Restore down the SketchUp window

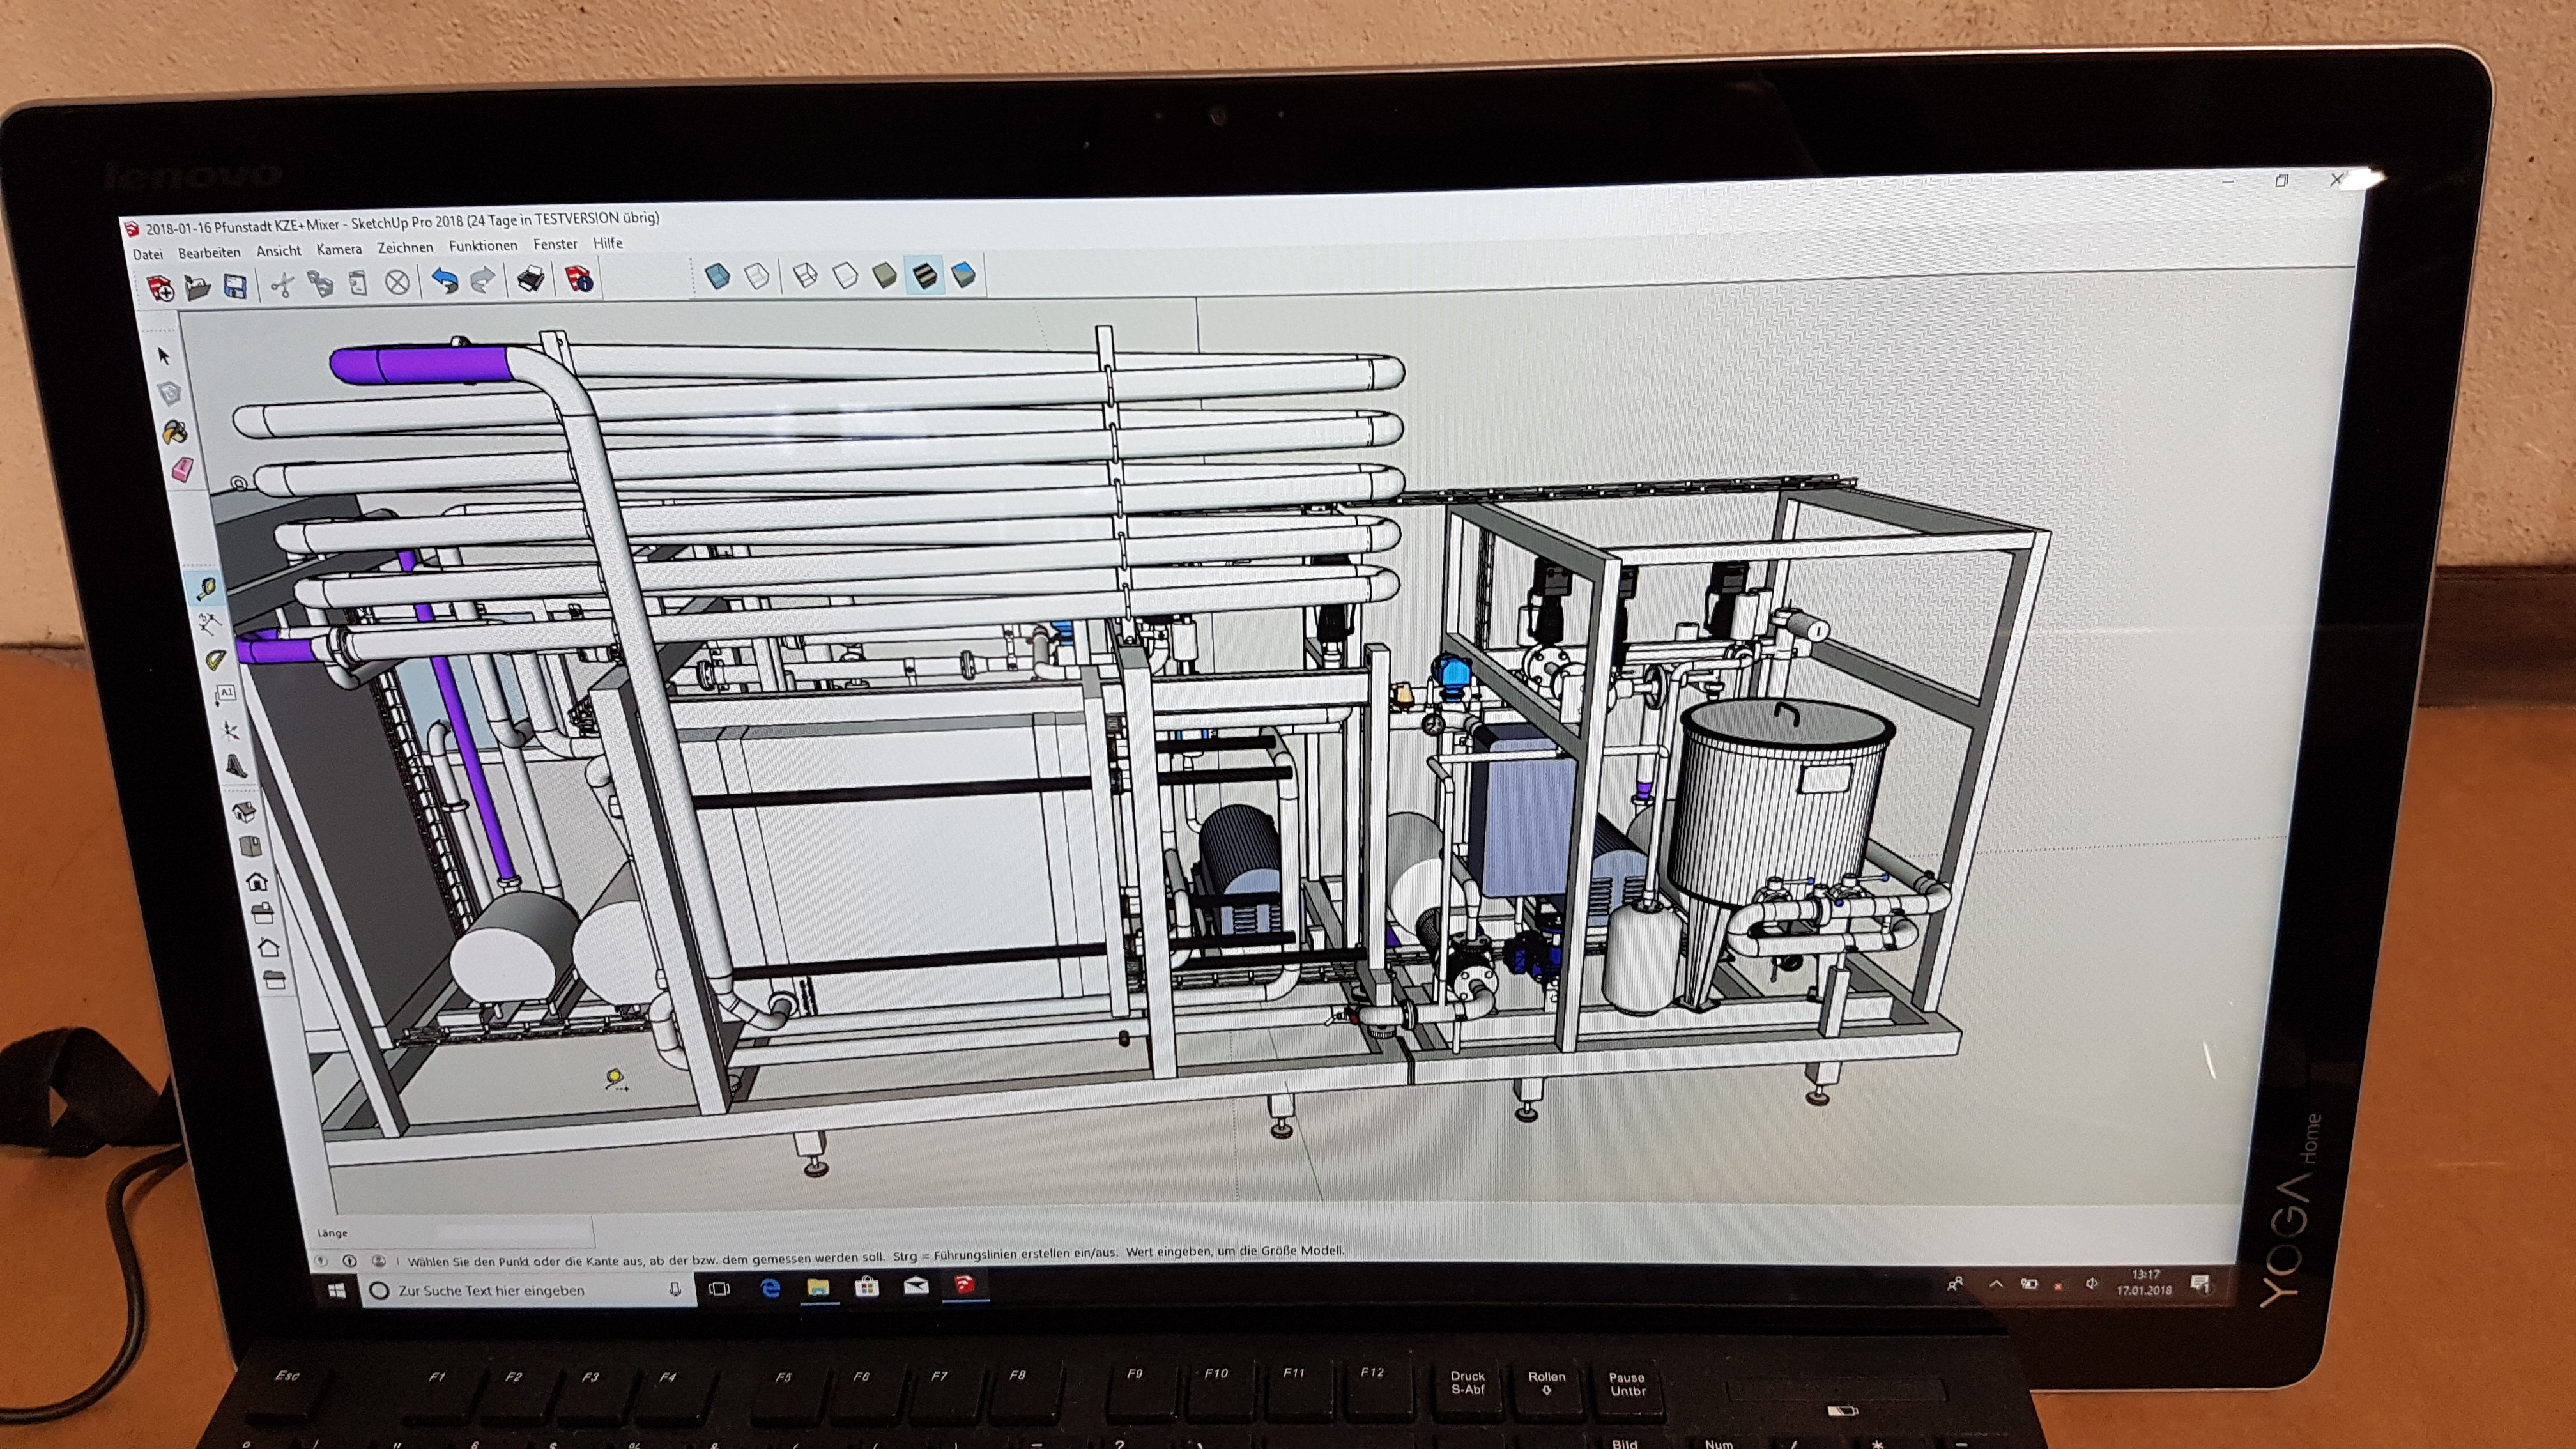pyautogui.click(x=2282, y=180)
